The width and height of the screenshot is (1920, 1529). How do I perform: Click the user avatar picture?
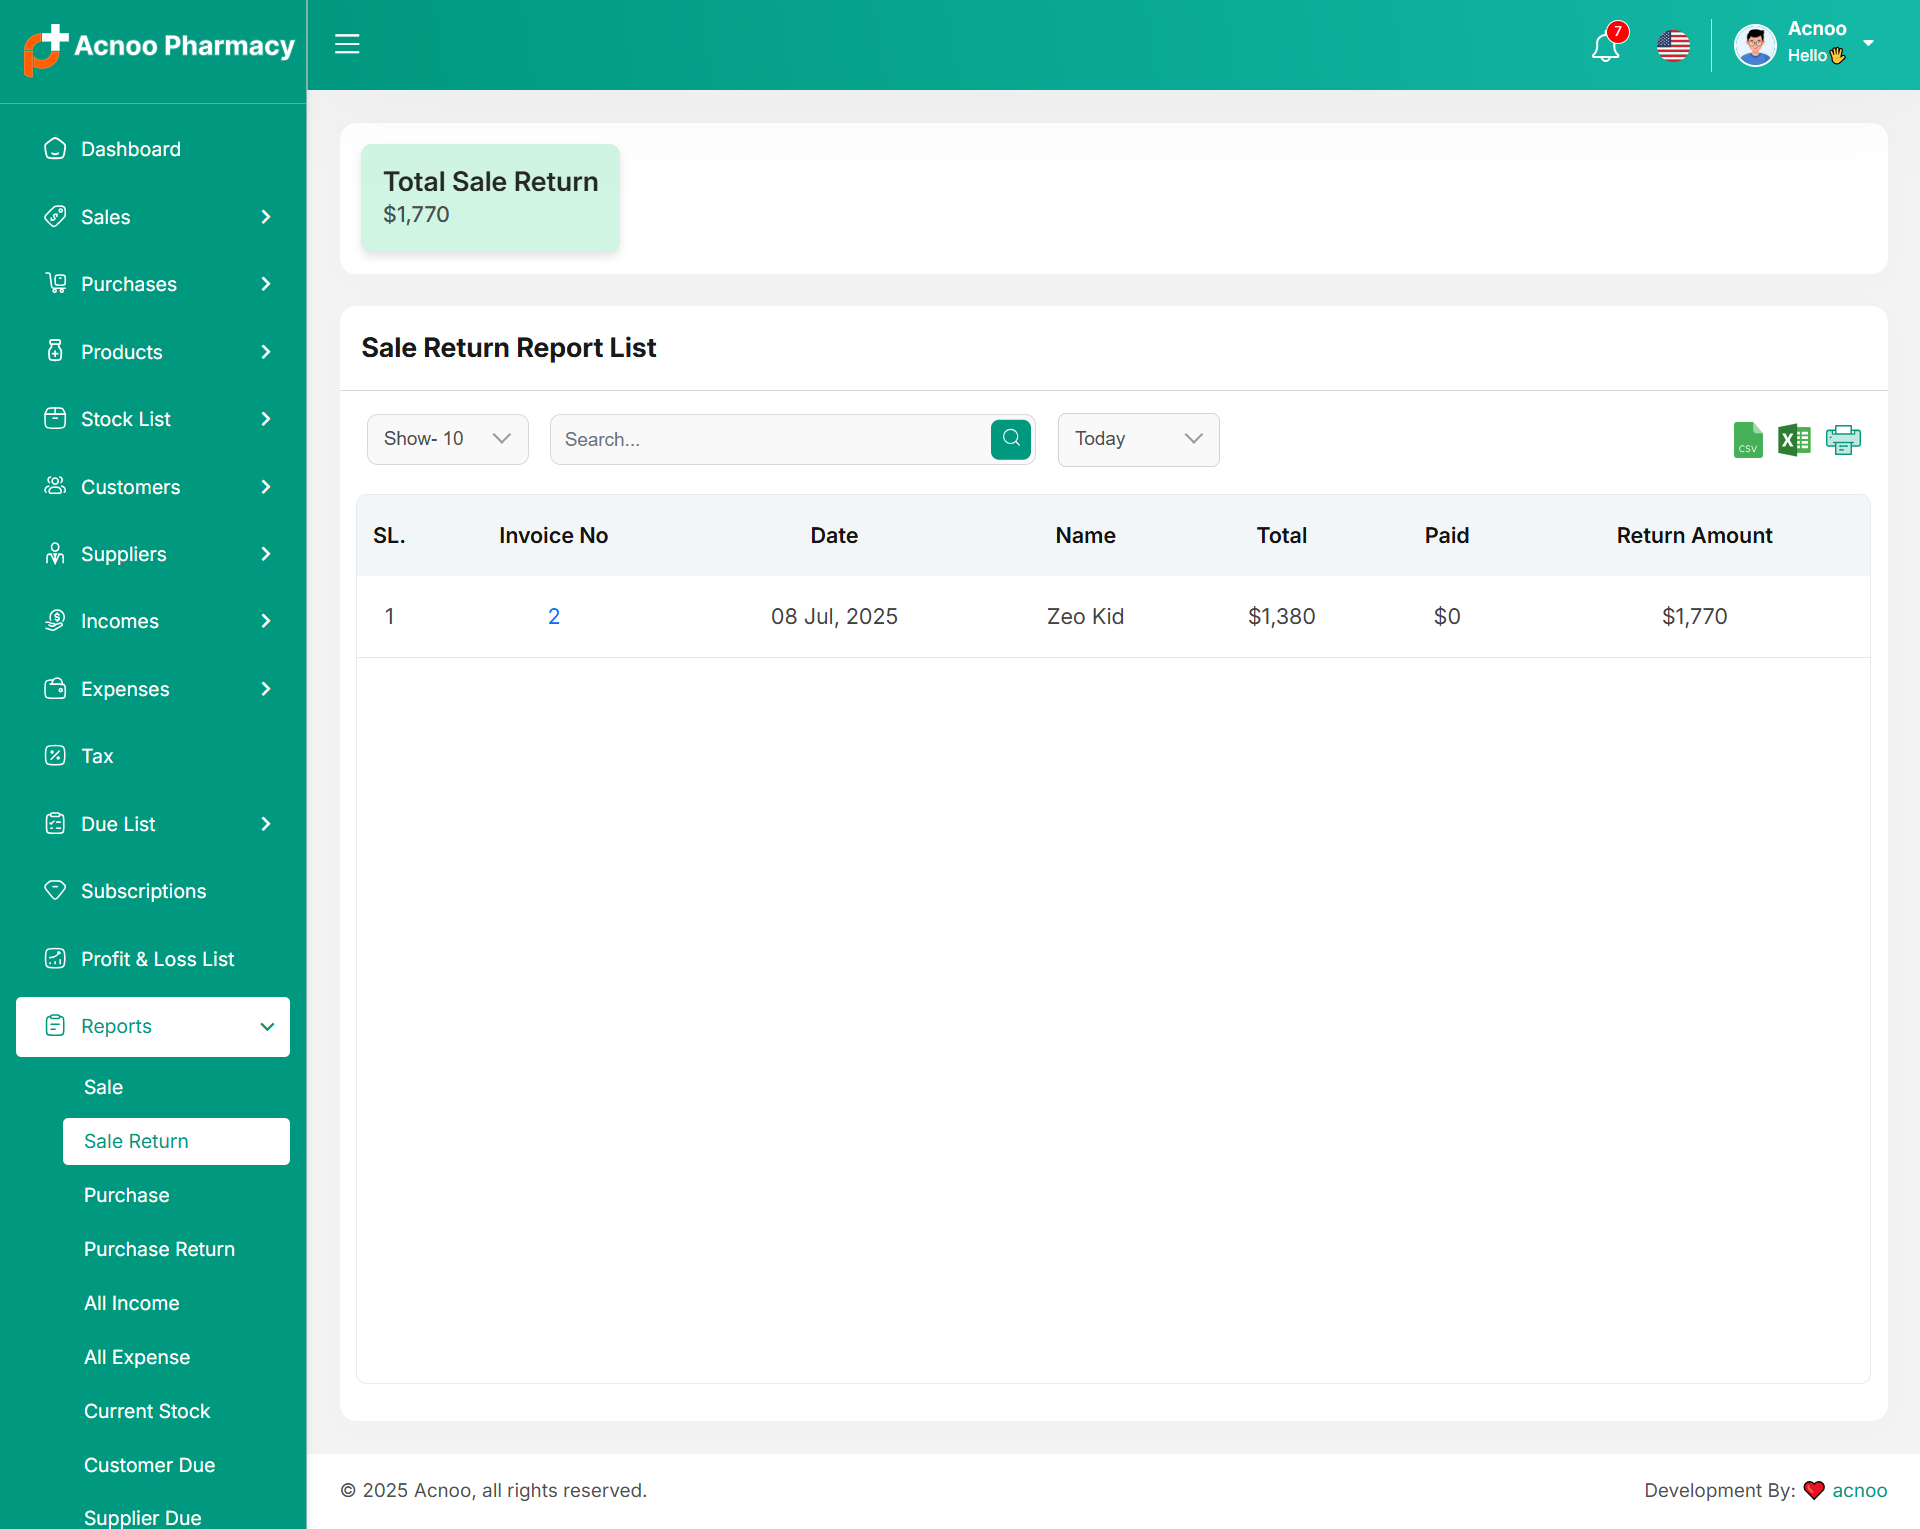(1755, 45)
